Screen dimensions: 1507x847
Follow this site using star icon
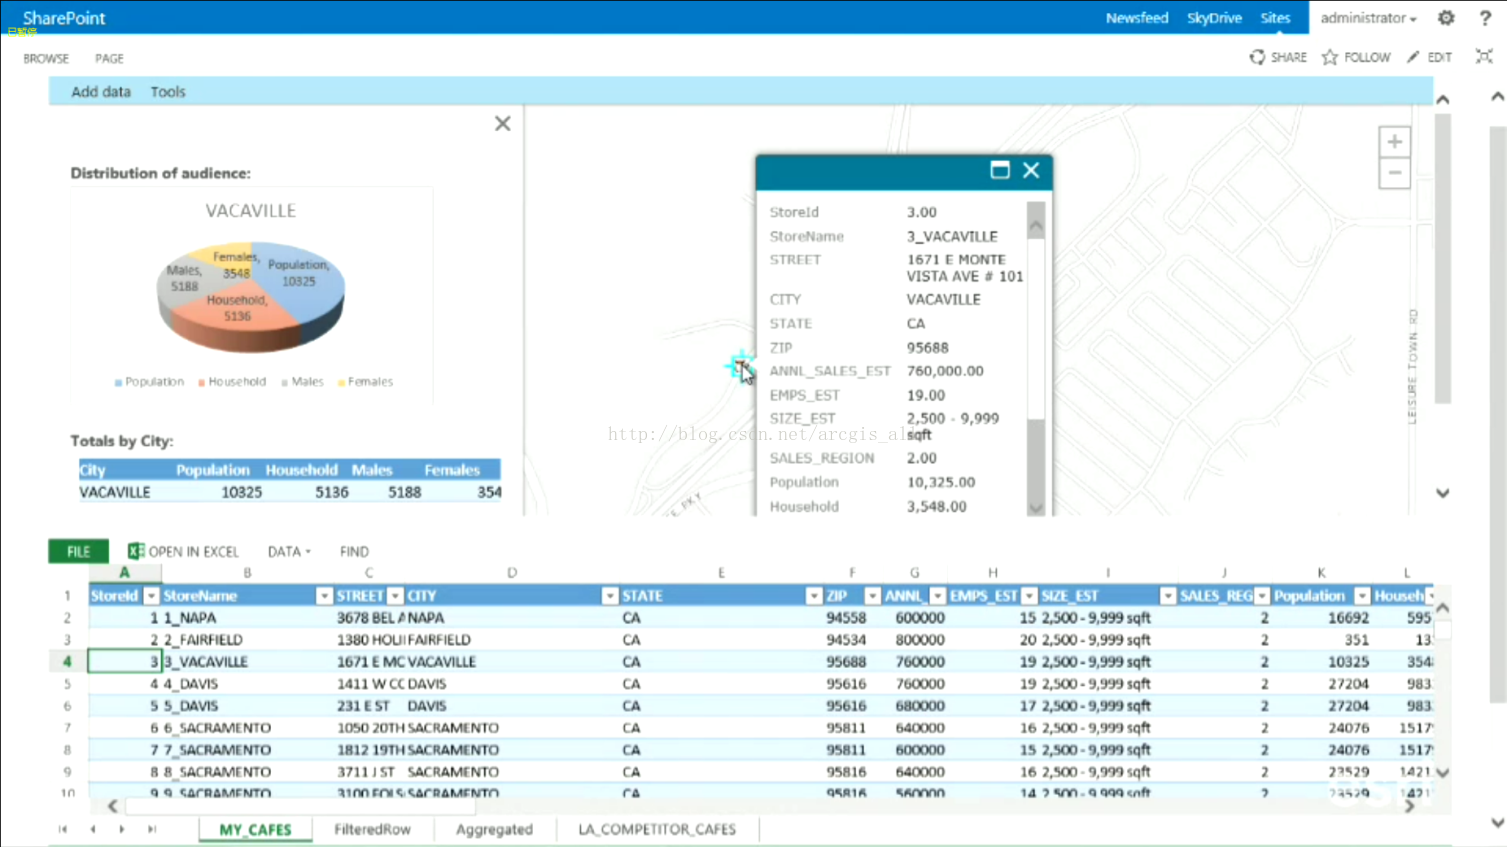click(x=1330, y=57)
